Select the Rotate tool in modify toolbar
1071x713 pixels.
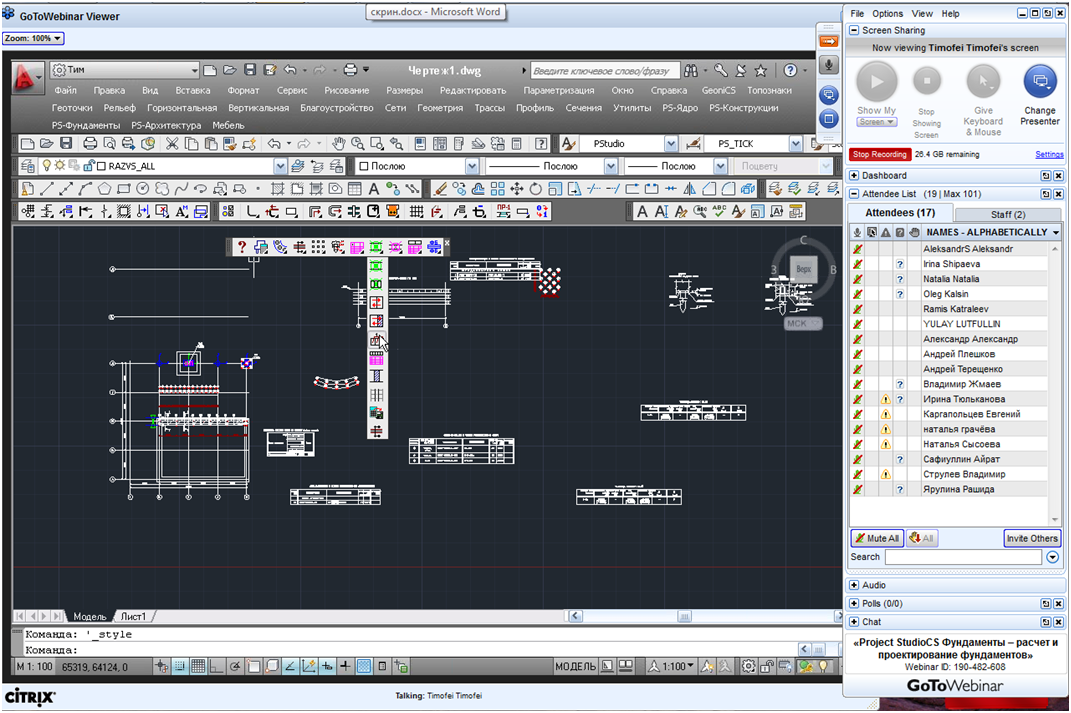click(x=536, y=188)
